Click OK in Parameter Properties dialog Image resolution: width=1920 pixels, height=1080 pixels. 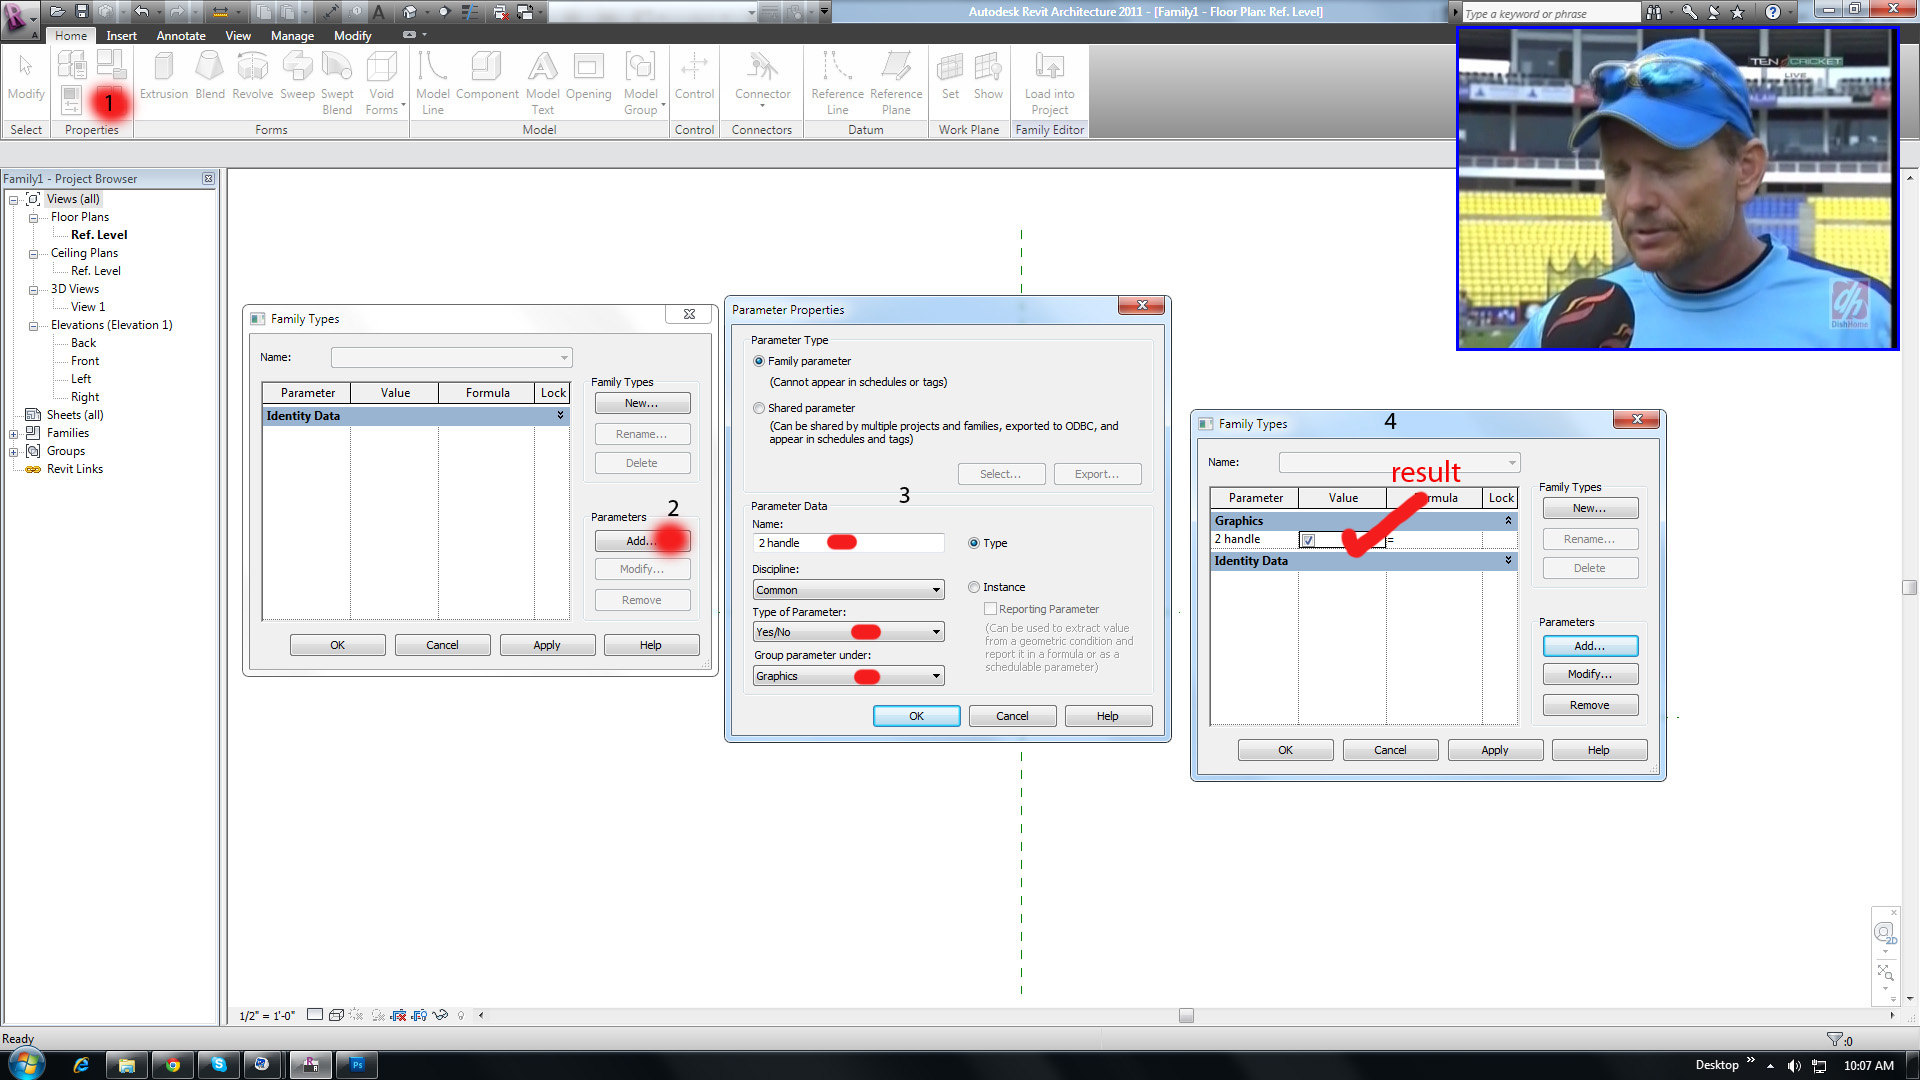pyautogui.click(x=916, y=716)
